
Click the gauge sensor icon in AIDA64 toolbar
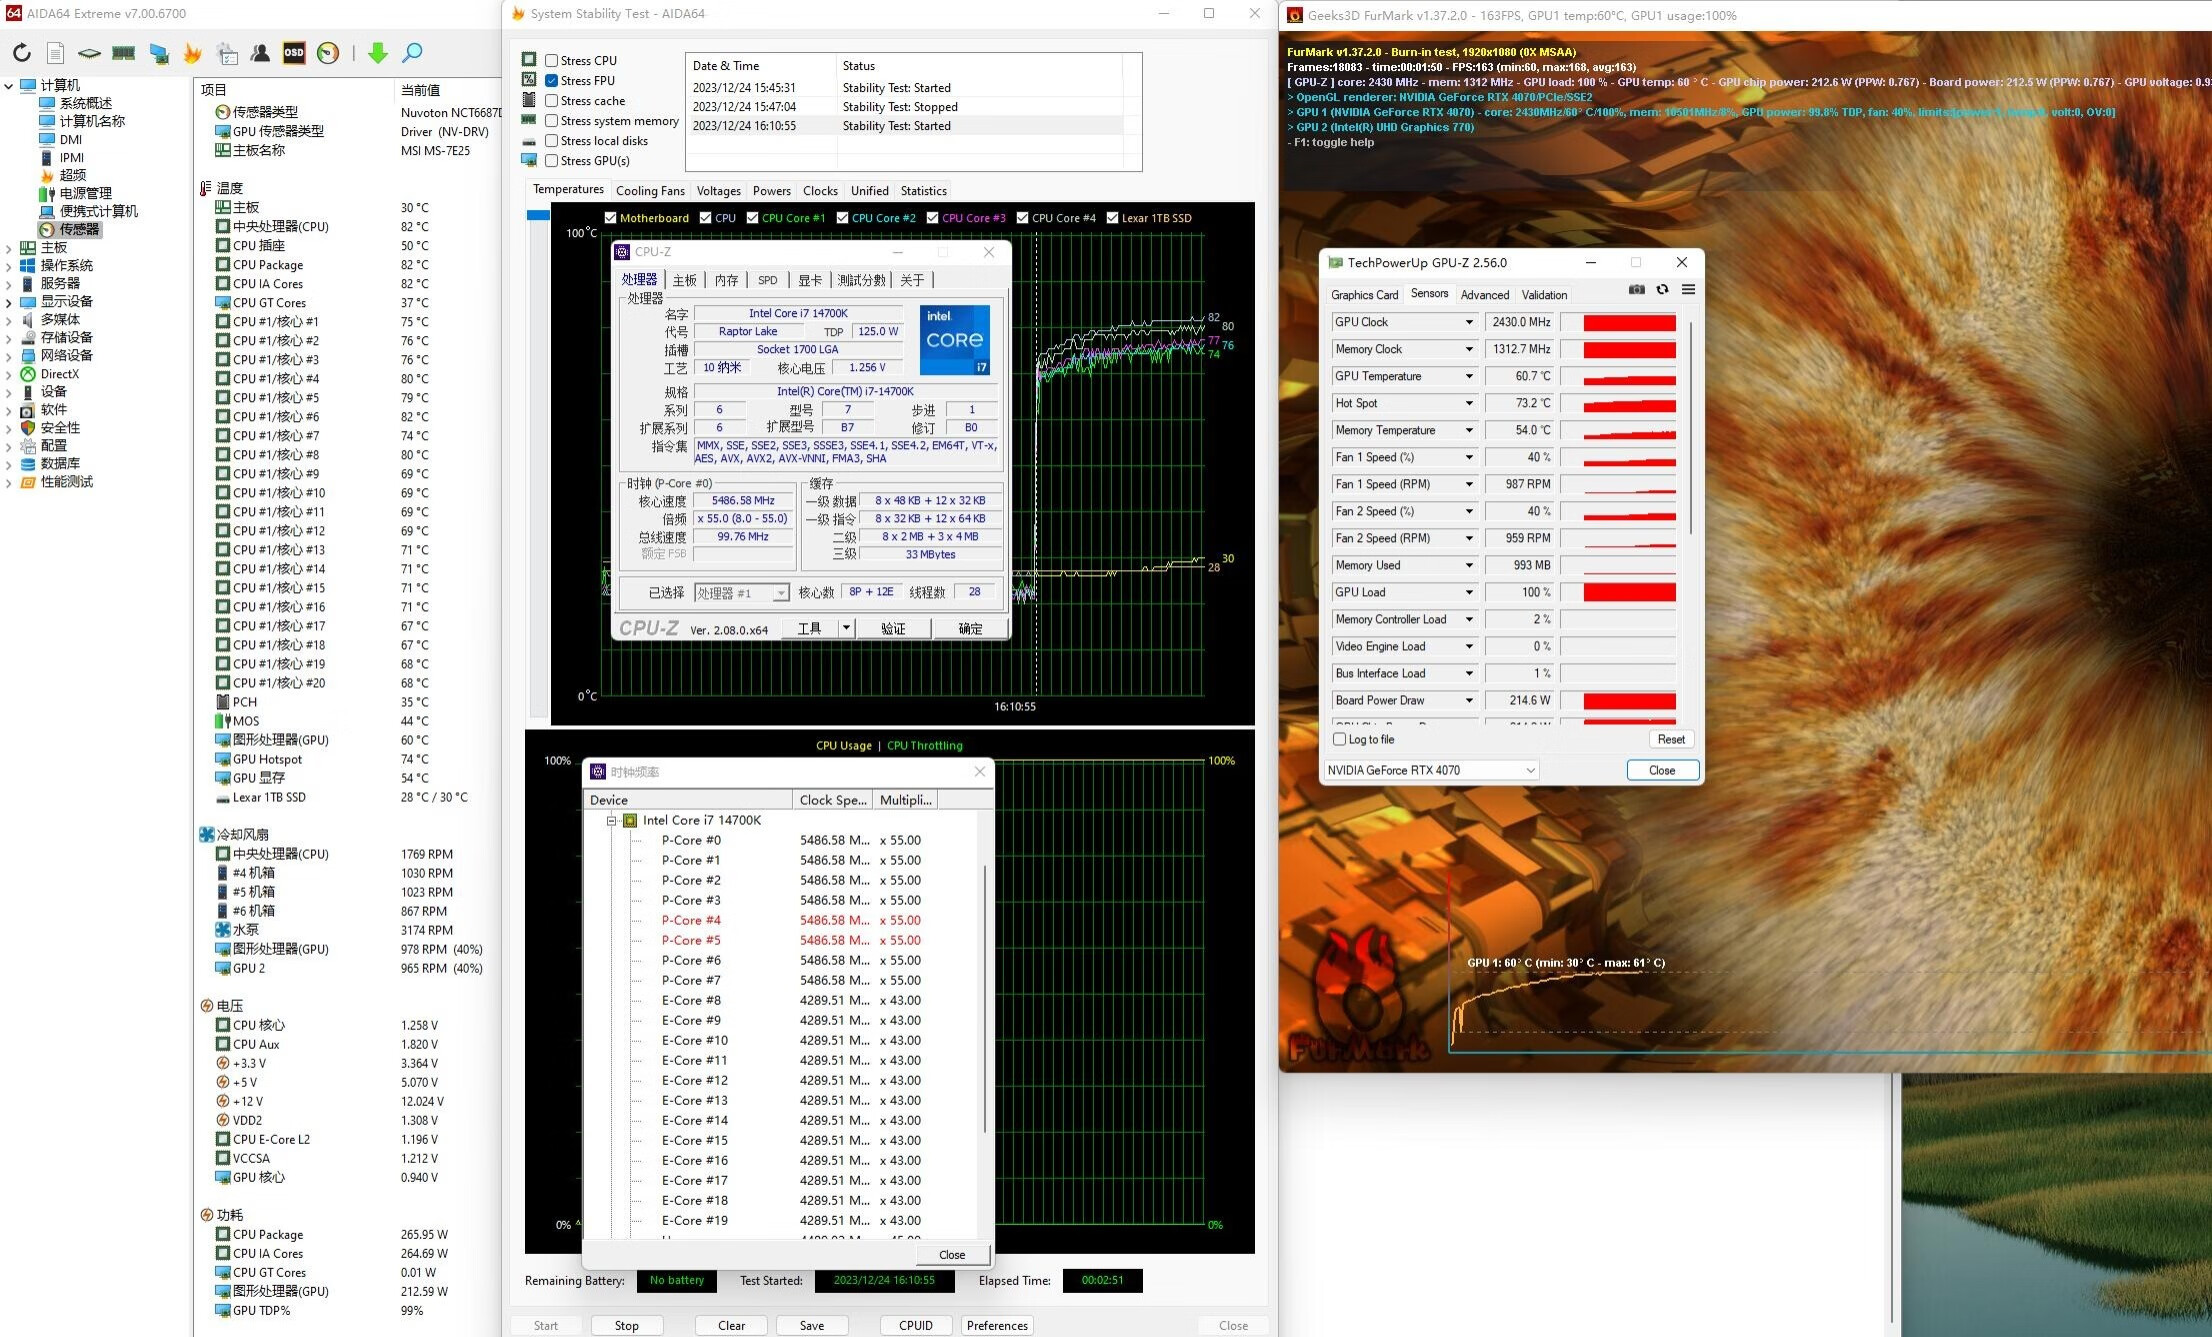(x=328, y=53)
